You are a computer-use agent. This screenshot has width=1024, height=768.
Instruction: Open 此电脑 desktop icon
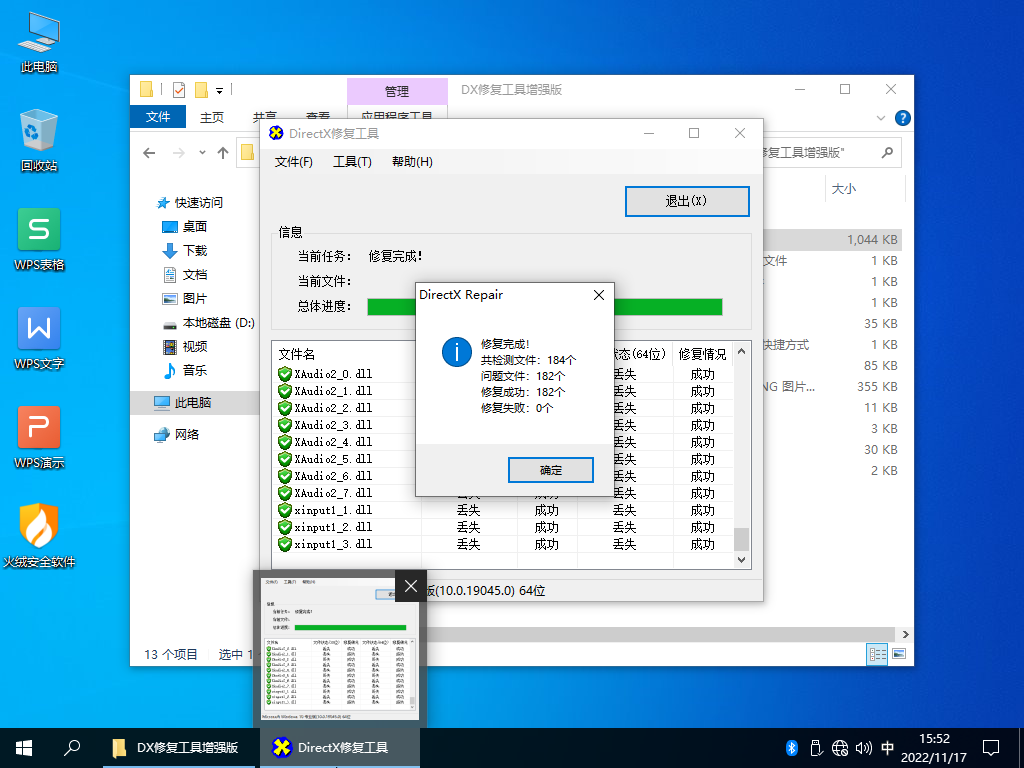click(39, 42)
